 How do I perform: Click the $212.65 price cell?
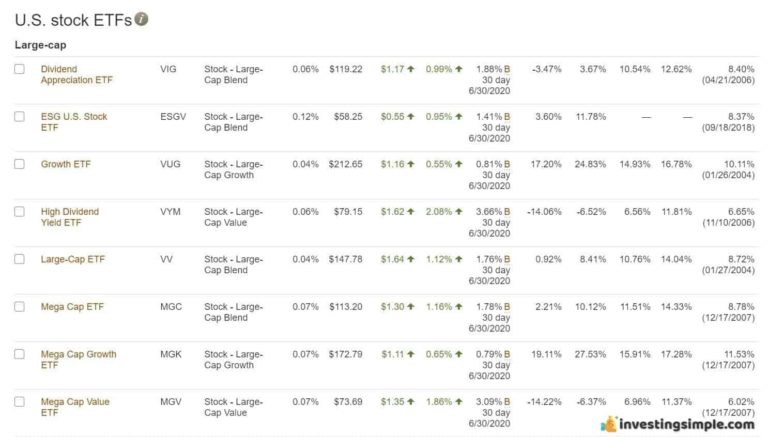[346, 164]
